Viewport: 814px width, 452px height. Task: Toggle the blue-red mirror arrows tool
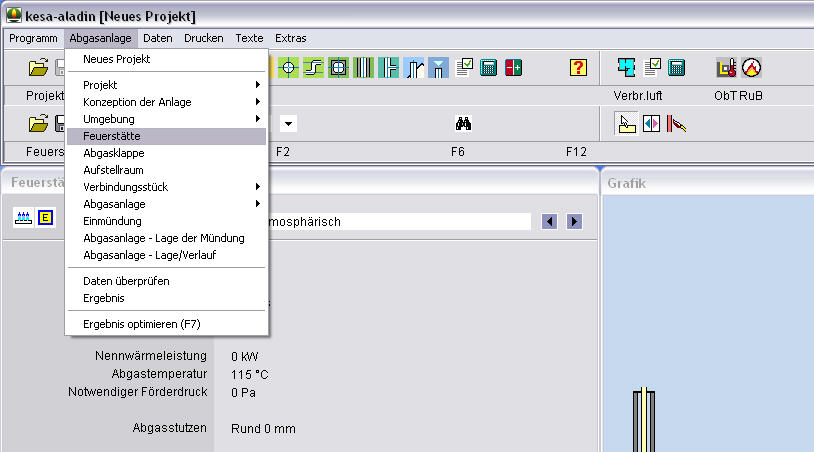click(x=652, y=124)
